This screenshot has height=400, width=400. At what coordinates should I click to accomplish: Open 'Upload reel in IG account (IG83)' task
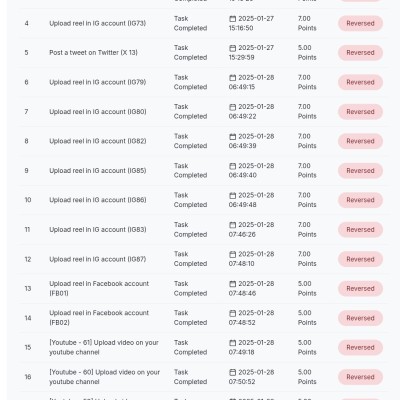point(98,230)
